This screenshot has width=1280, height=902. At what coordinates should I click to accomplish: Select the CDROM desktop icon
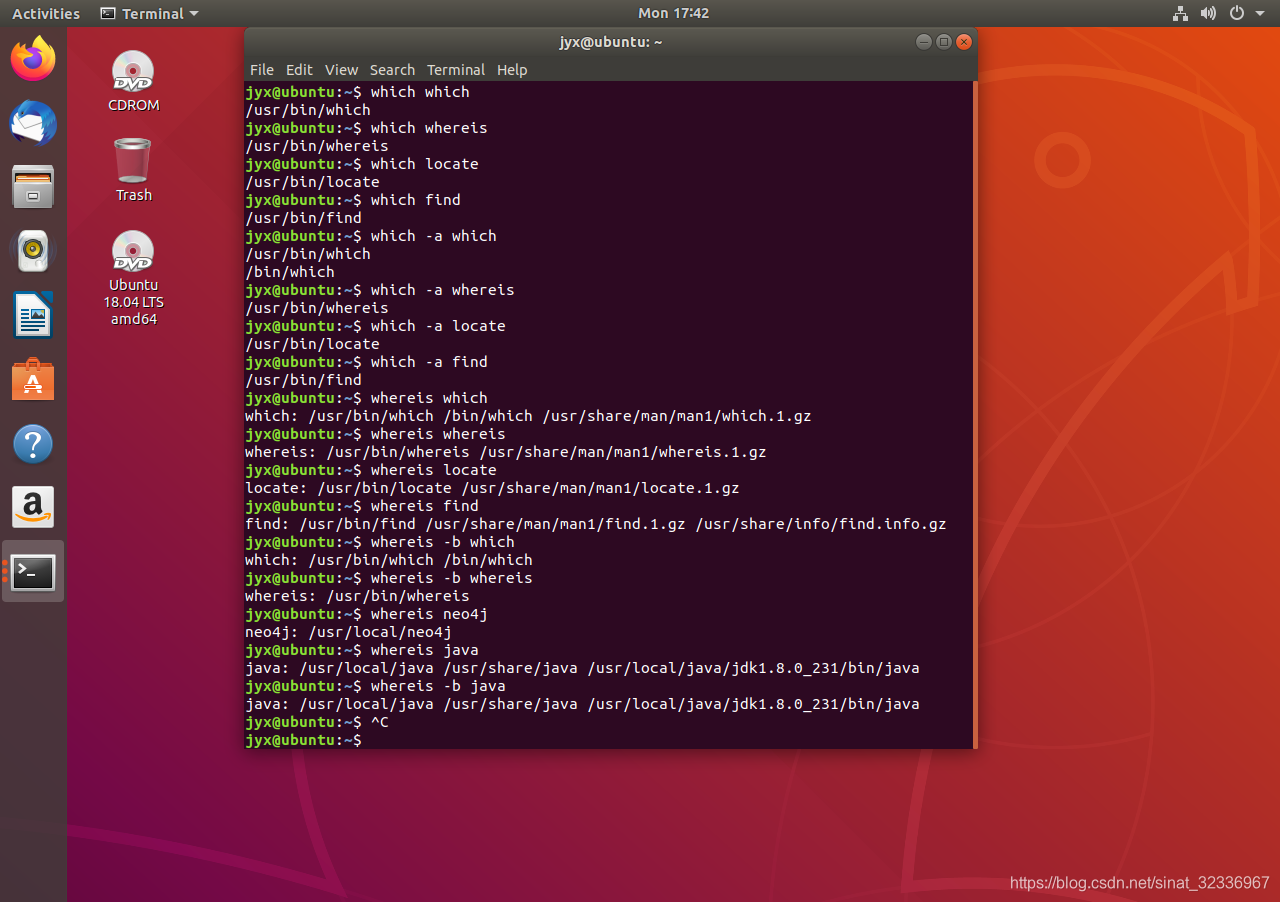133,80
